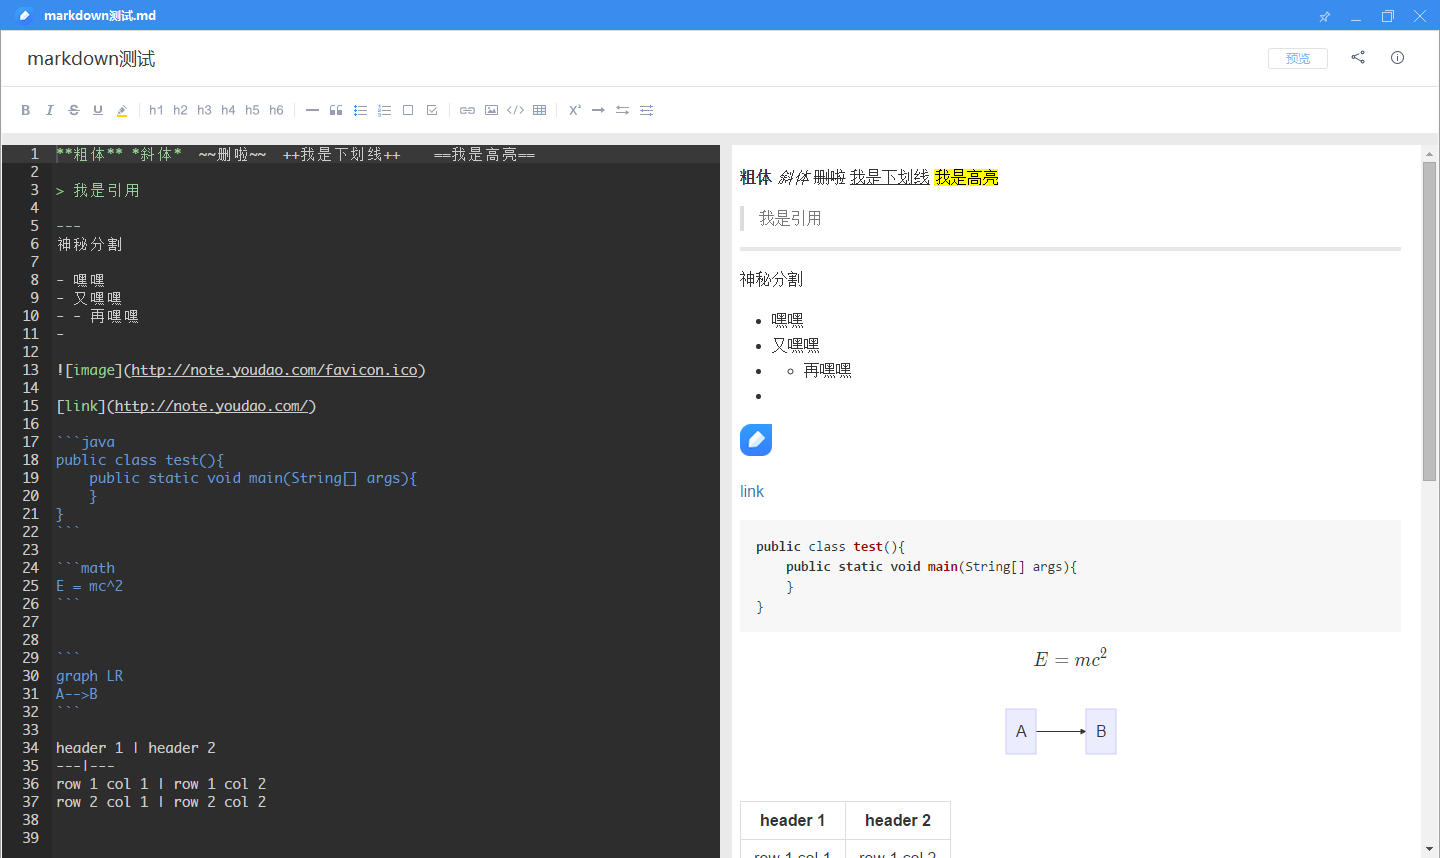Click 'header 1 | header 2' in editor
Image resolution: width=1440 pixels, height=858 pixels.
(136, 748)
